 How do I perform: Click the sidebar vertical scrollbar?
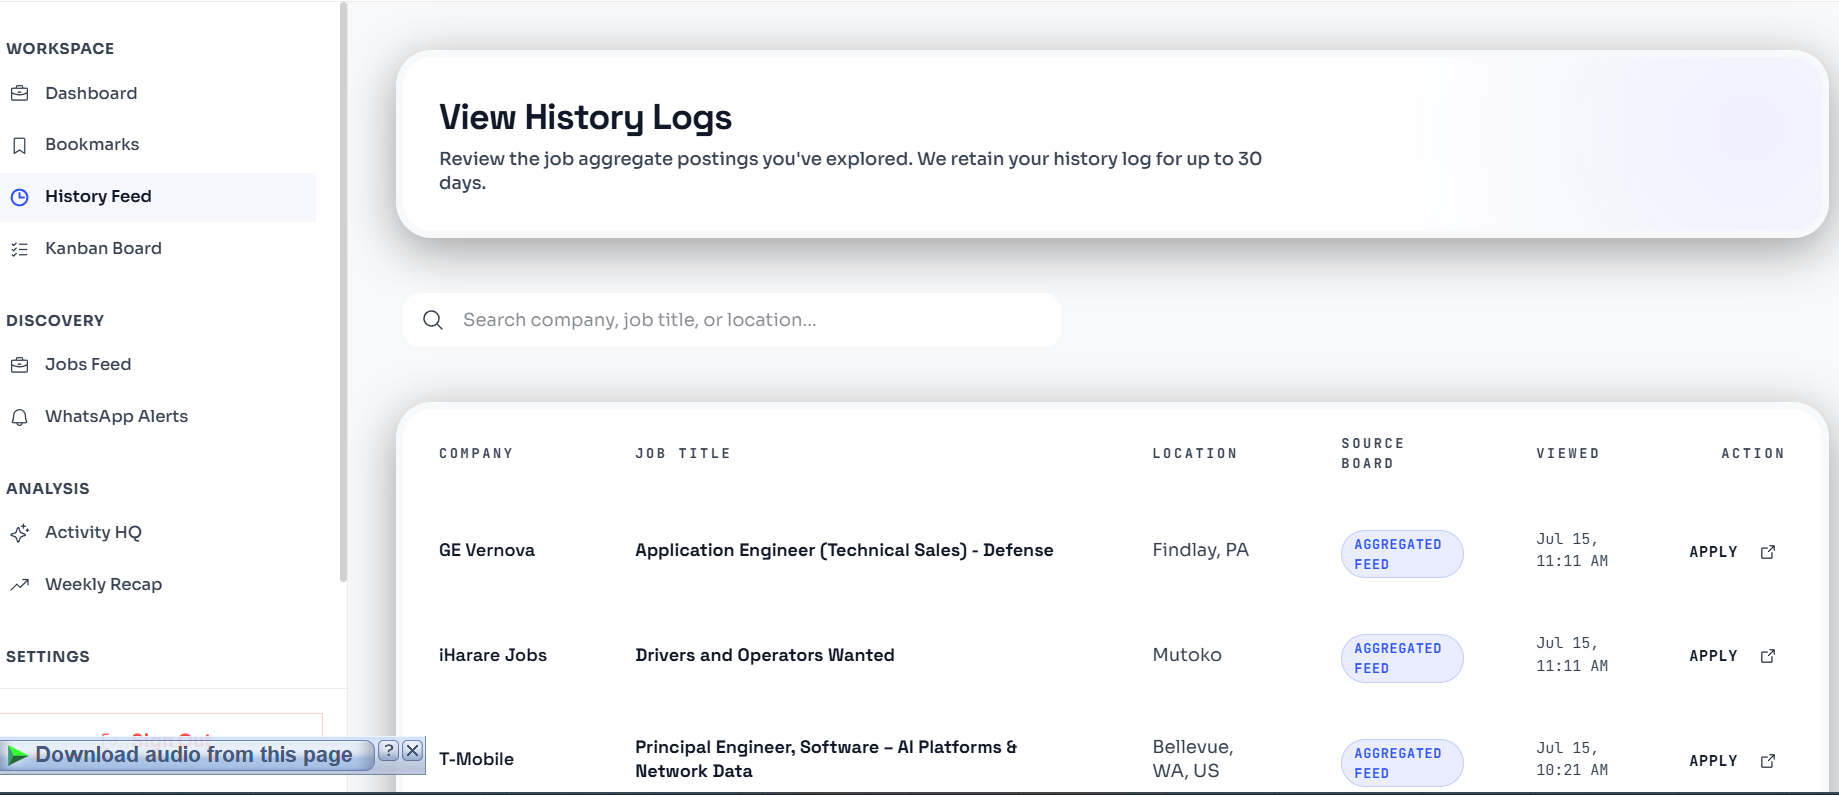(343, 292)
